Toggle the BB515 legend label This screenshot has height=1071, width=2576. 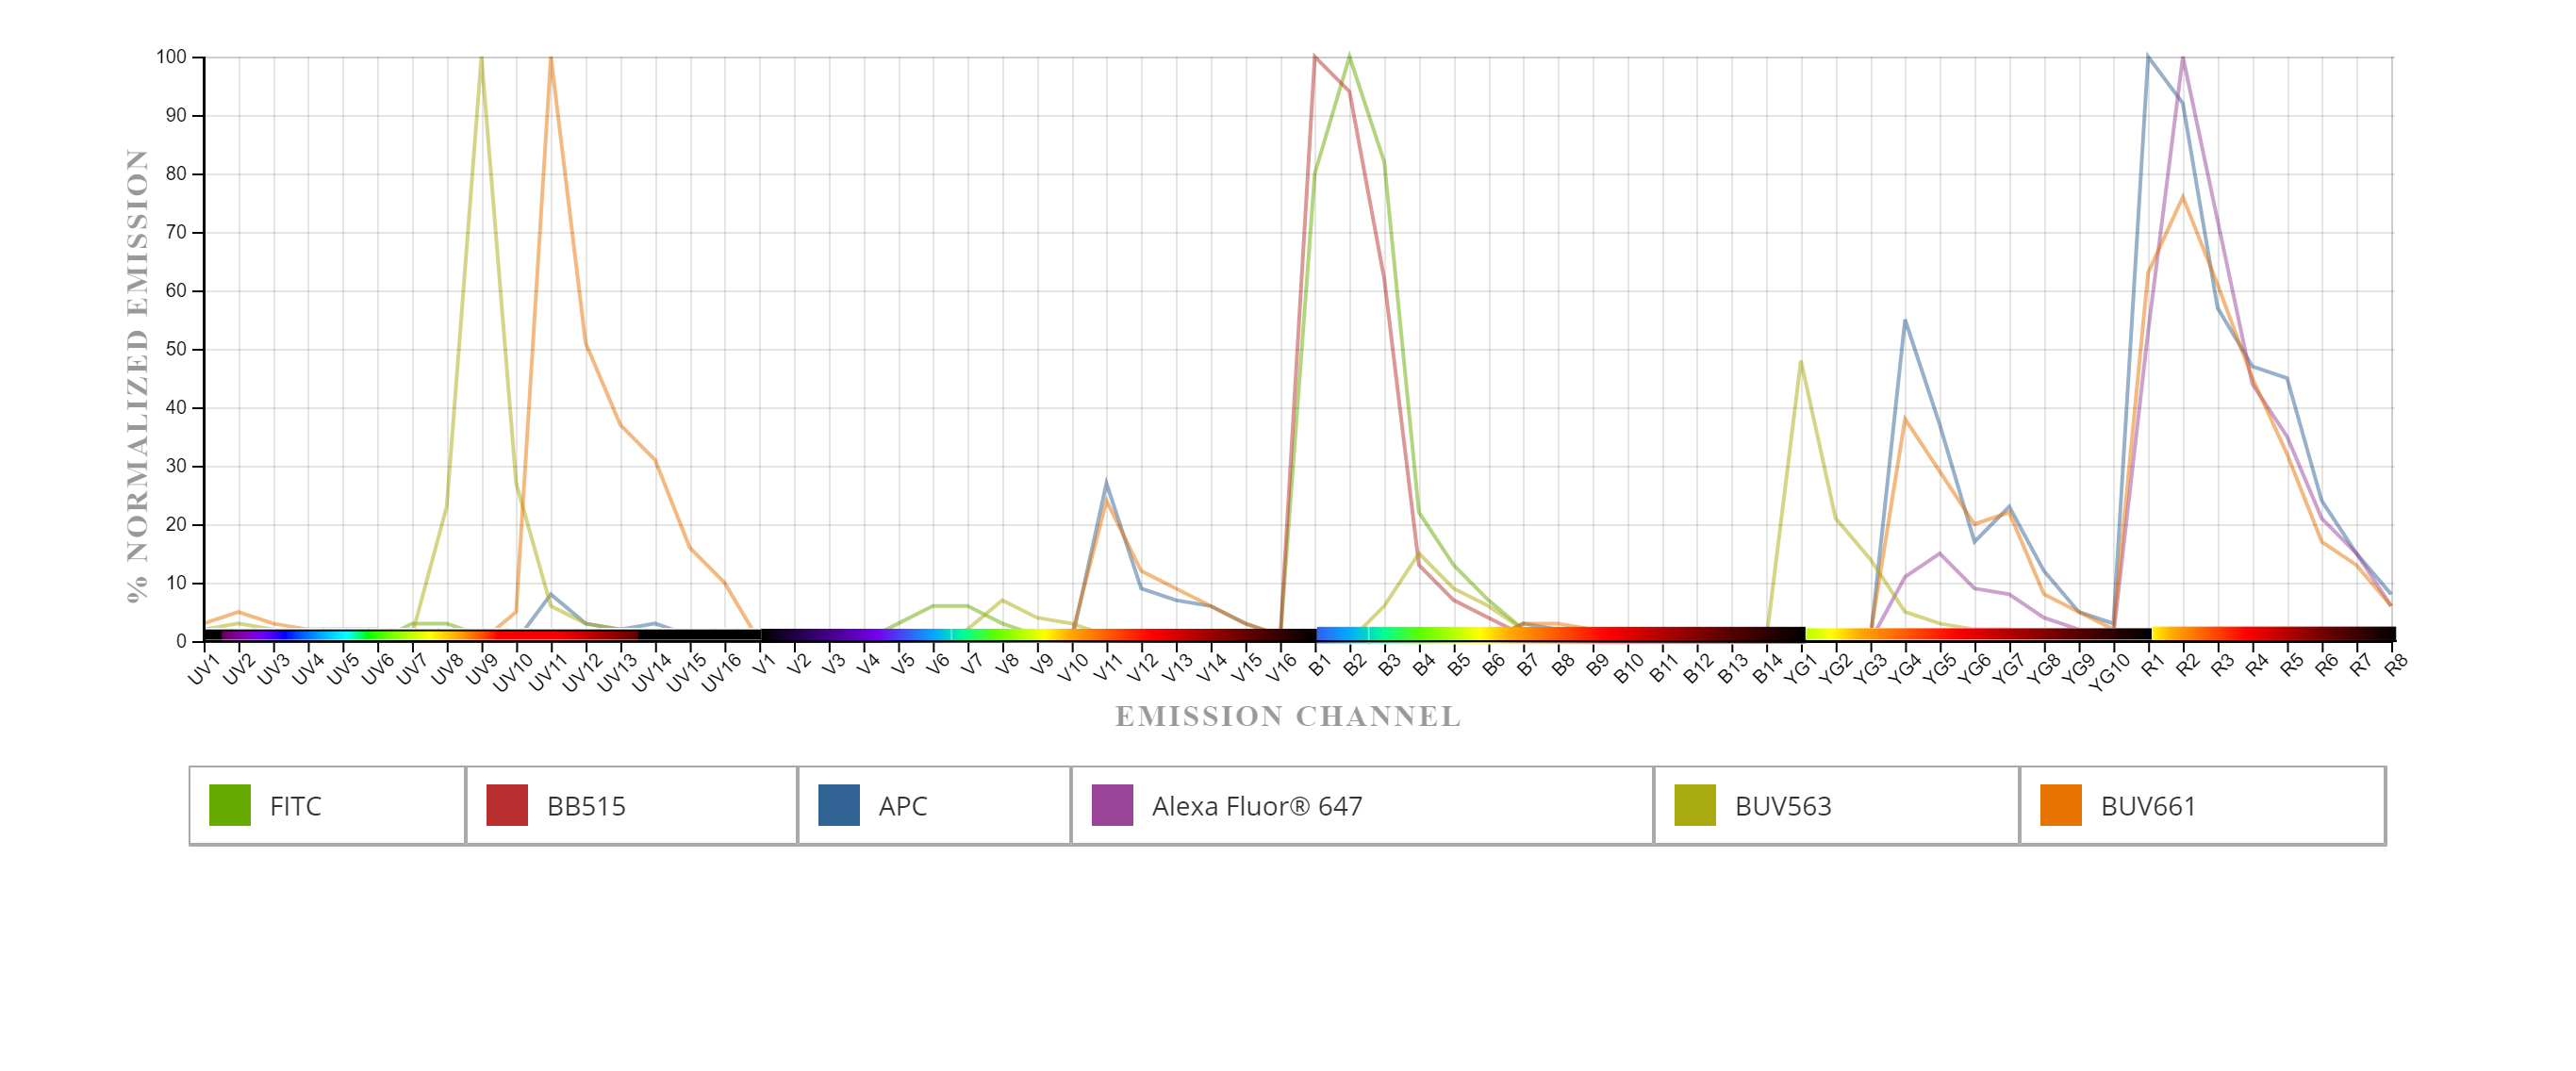tap(586, 806)
